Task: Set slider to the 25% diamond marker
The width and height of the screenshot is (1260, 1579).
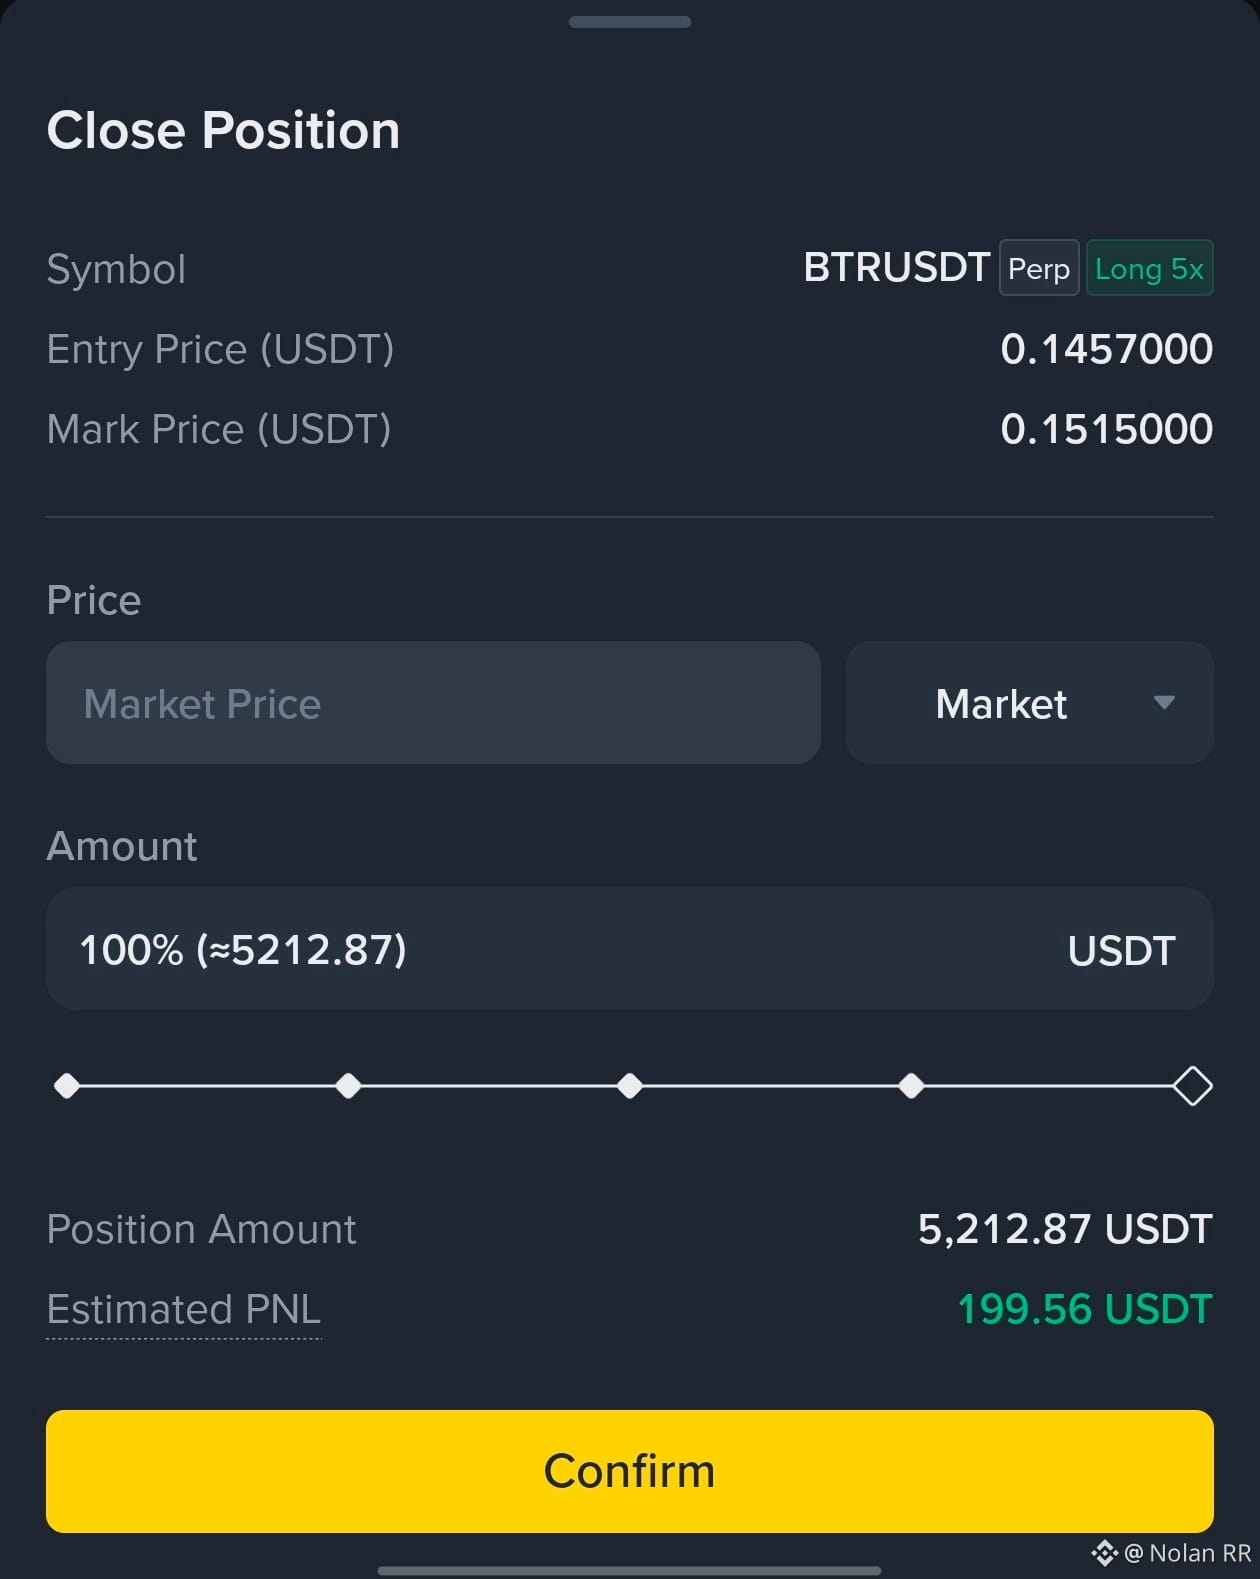Action: point(348,1086)
